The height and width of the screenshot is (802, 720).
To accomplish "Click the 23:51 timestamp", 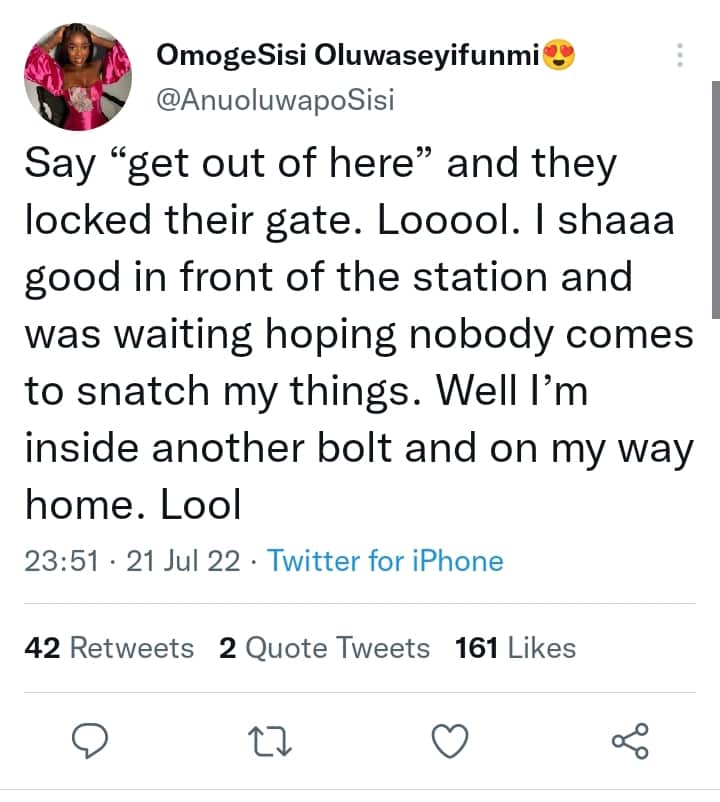I will pos(60,561).
